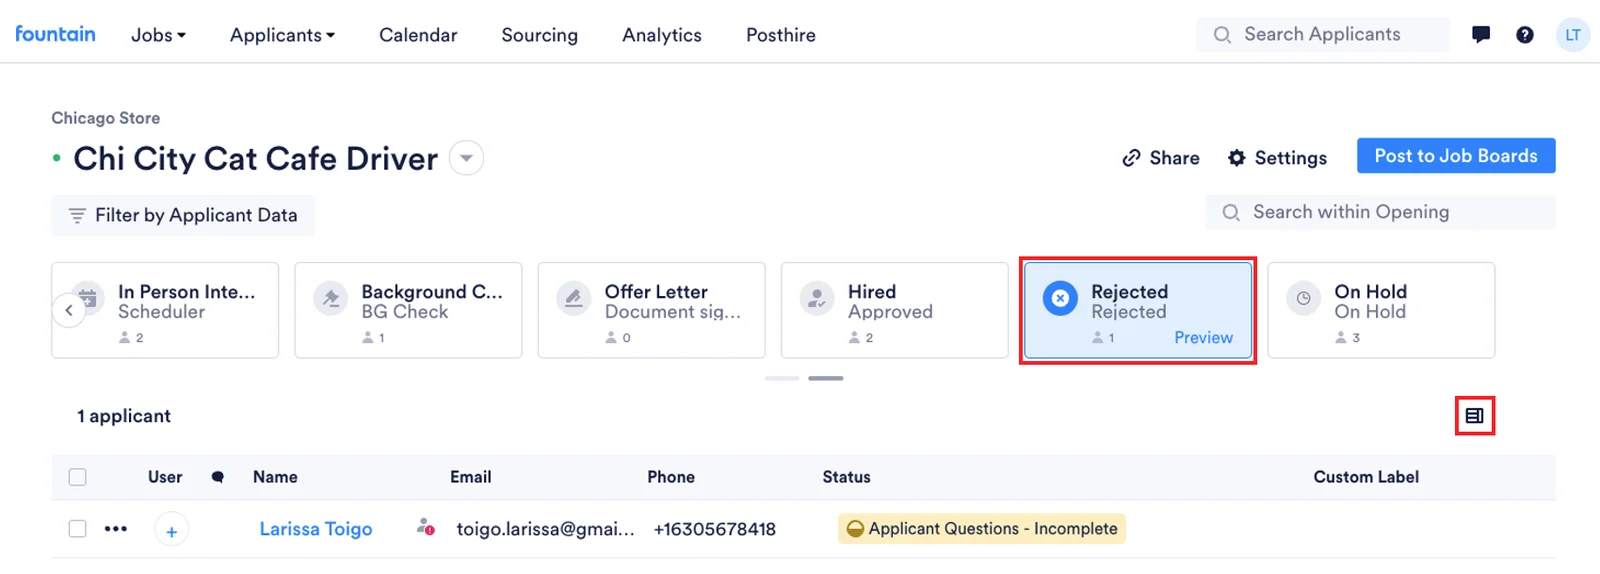Tick the select-all applicants checkbox
The width and height of the screenshot is (1600, 574).
click(77, 477)
